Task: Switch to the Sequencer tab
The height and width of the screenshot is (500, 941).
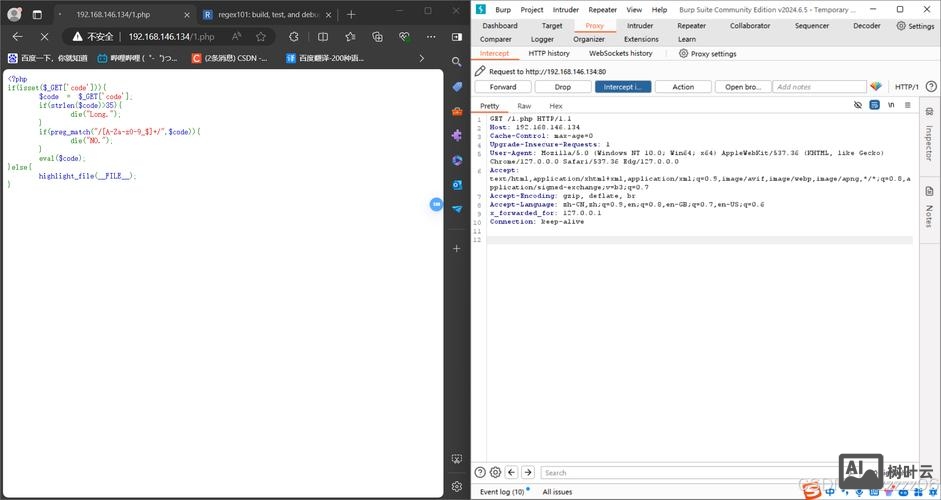Action: coord(811,26)
